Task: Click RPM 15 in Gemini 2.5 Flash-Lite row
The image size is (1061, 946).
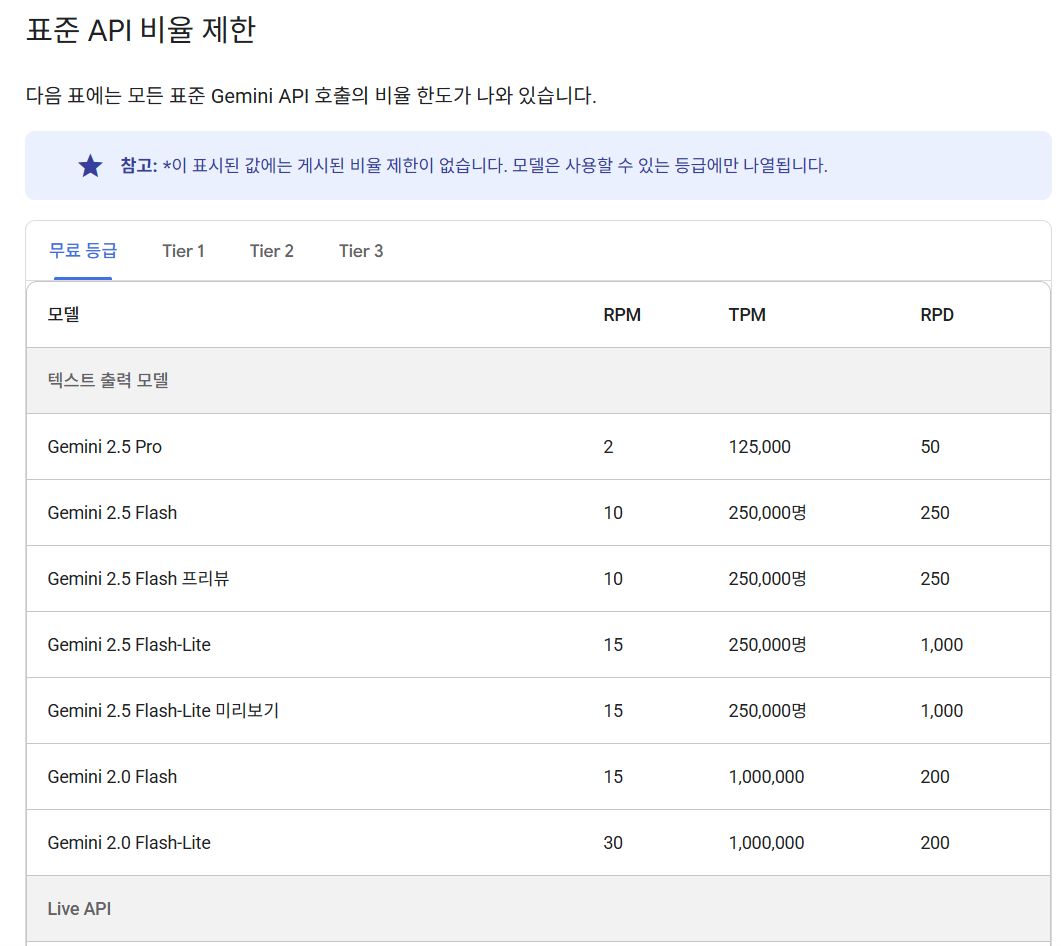Action: (613, 645)
